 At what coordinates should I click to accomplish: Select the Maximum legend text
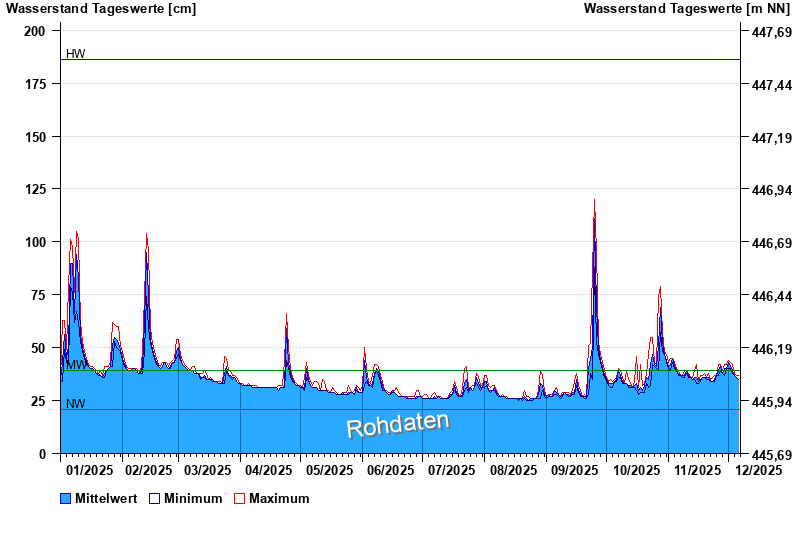point(279,498)
